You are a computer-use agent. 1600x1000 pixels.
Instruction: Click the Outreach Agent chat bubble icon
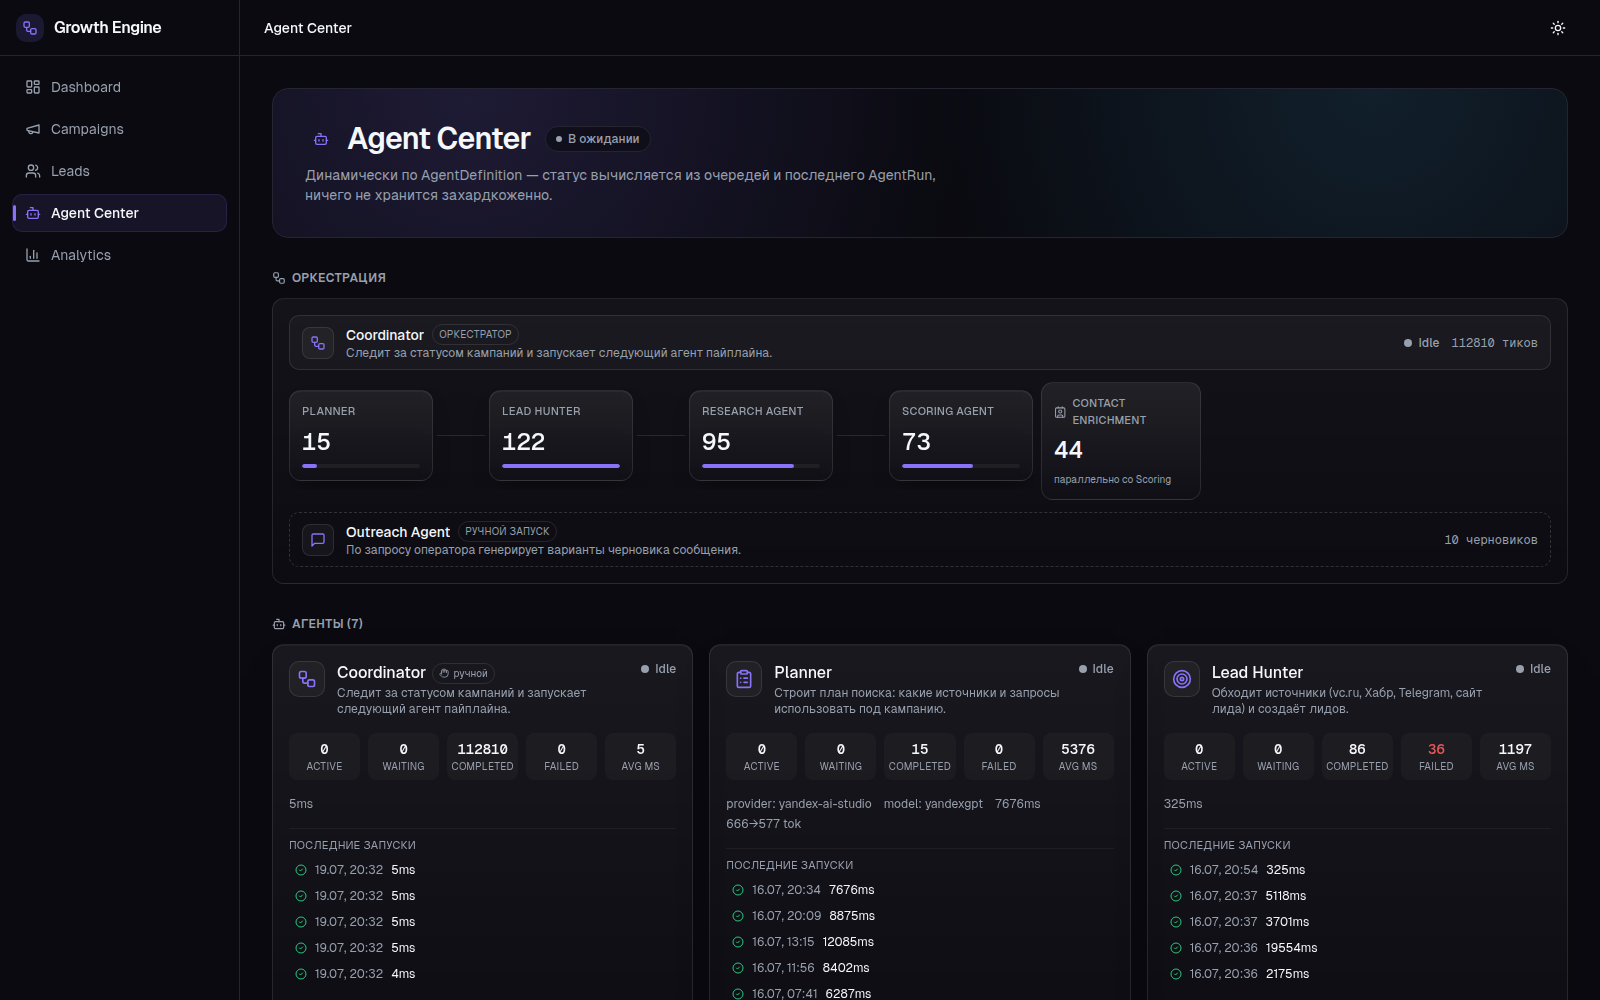(x=318, y=540)
